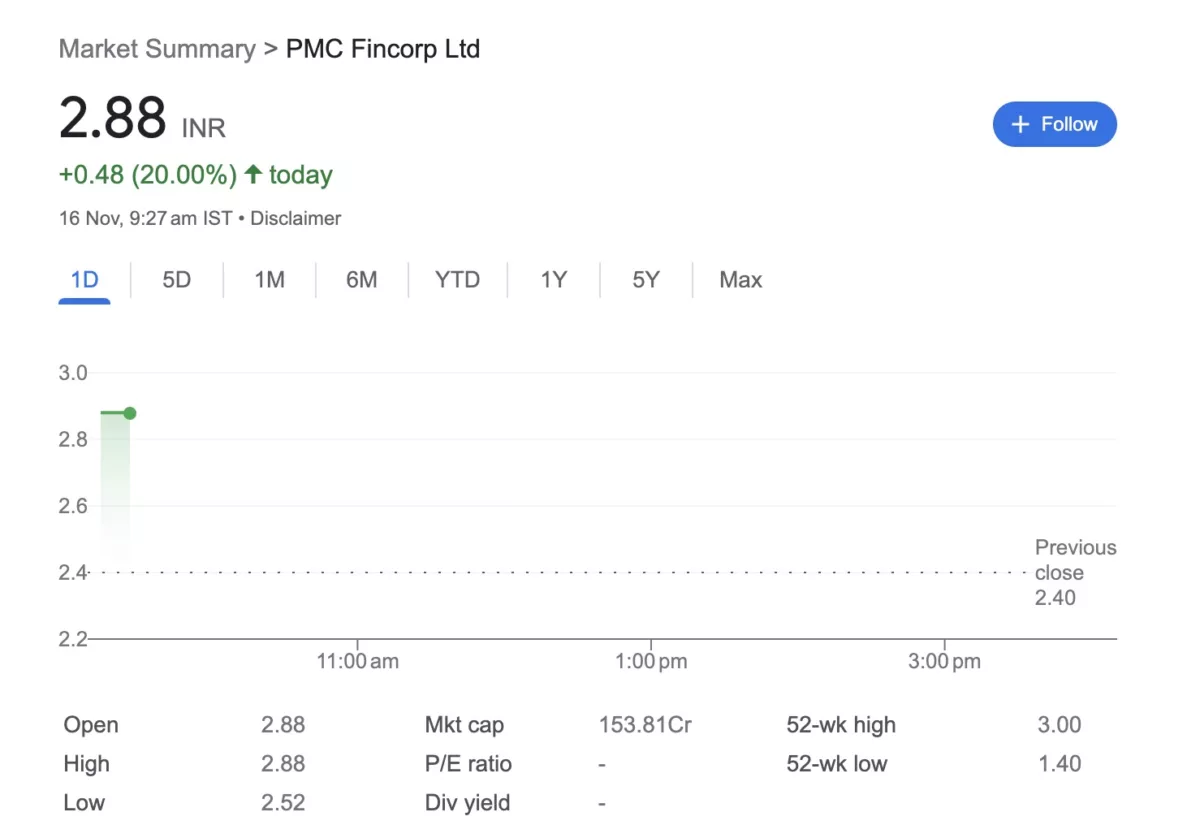
Task: Select the YTD tab
Action: point(457,280)
